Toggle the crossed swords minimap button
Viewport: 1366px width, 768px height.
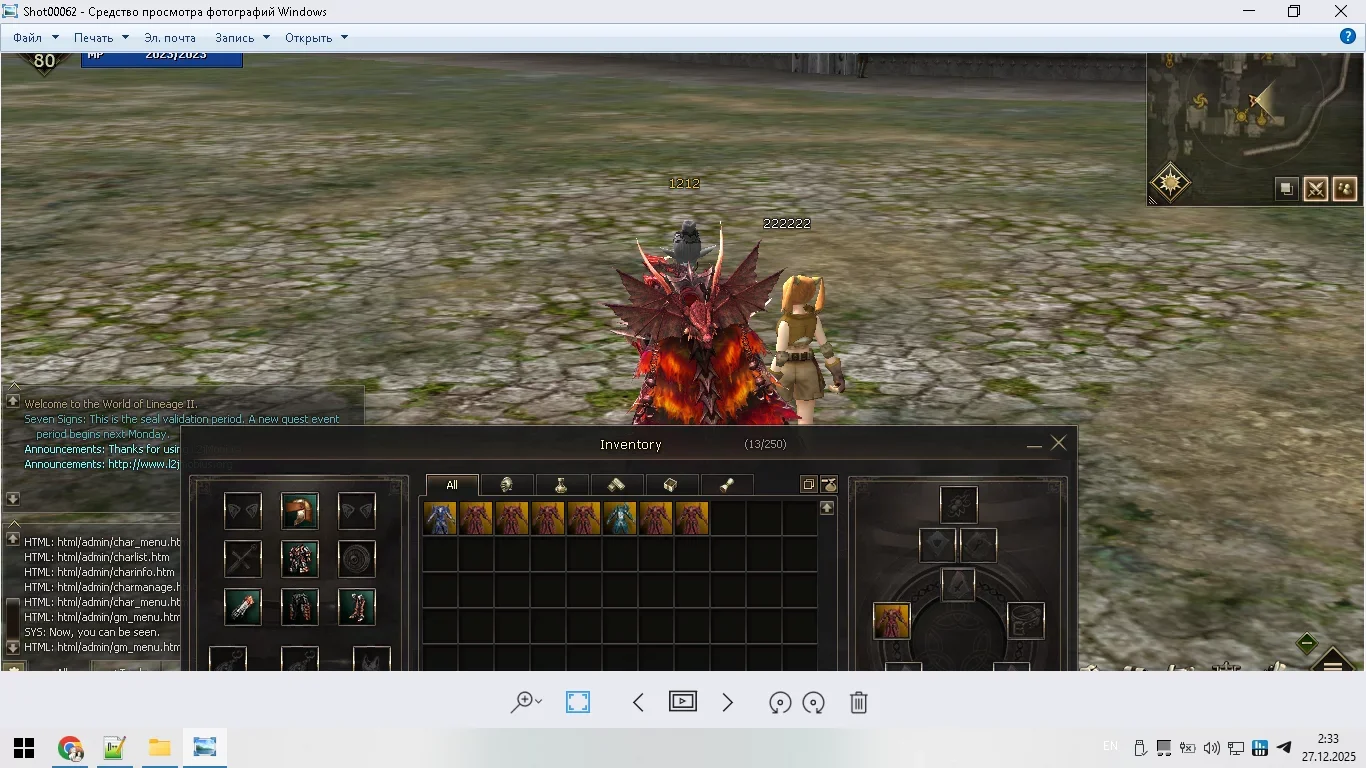(1315, 188)
